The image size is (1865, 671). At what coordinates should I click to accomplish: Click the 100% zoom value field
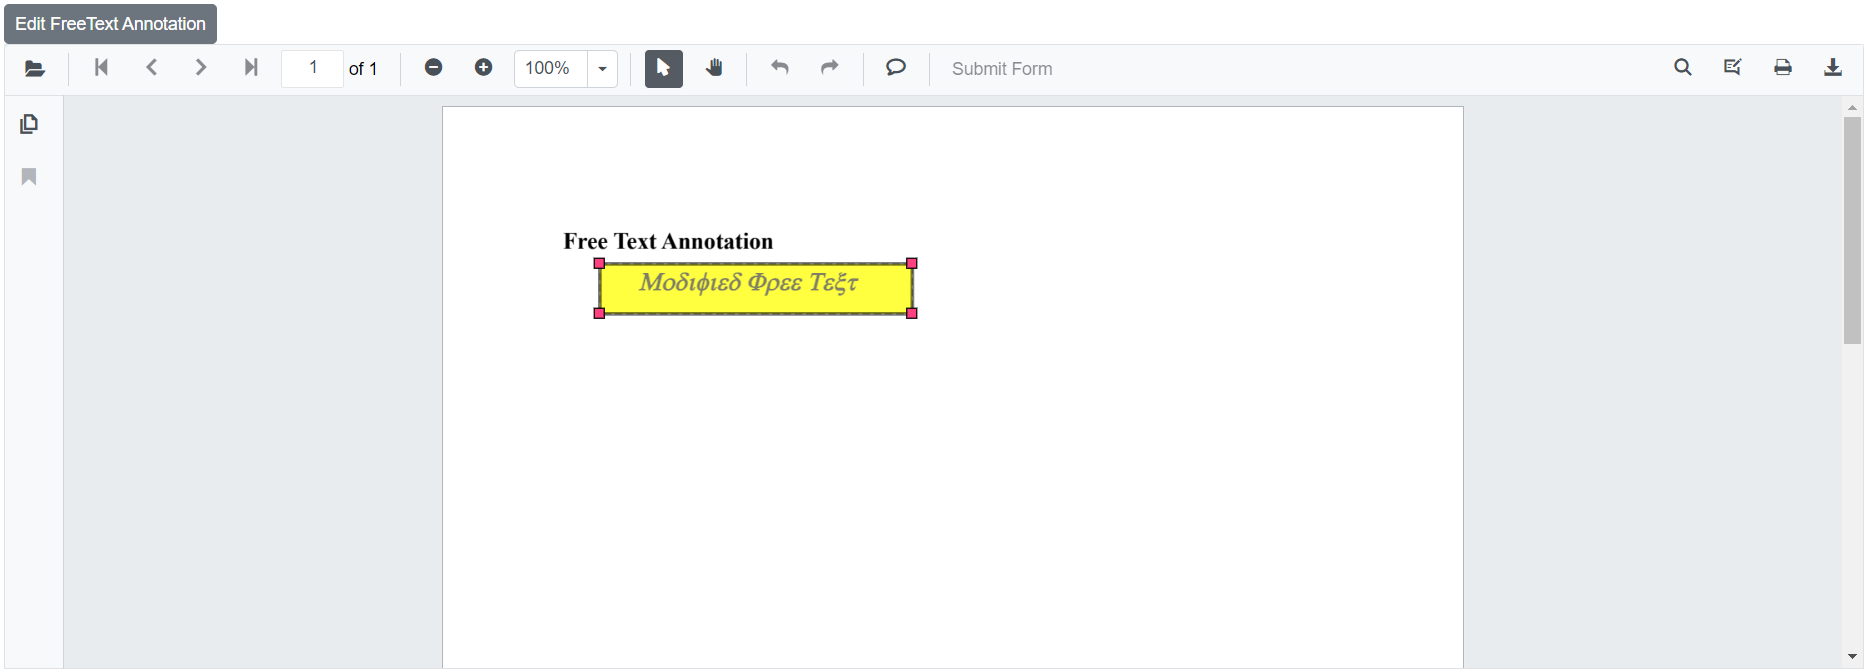pos(549,69)
